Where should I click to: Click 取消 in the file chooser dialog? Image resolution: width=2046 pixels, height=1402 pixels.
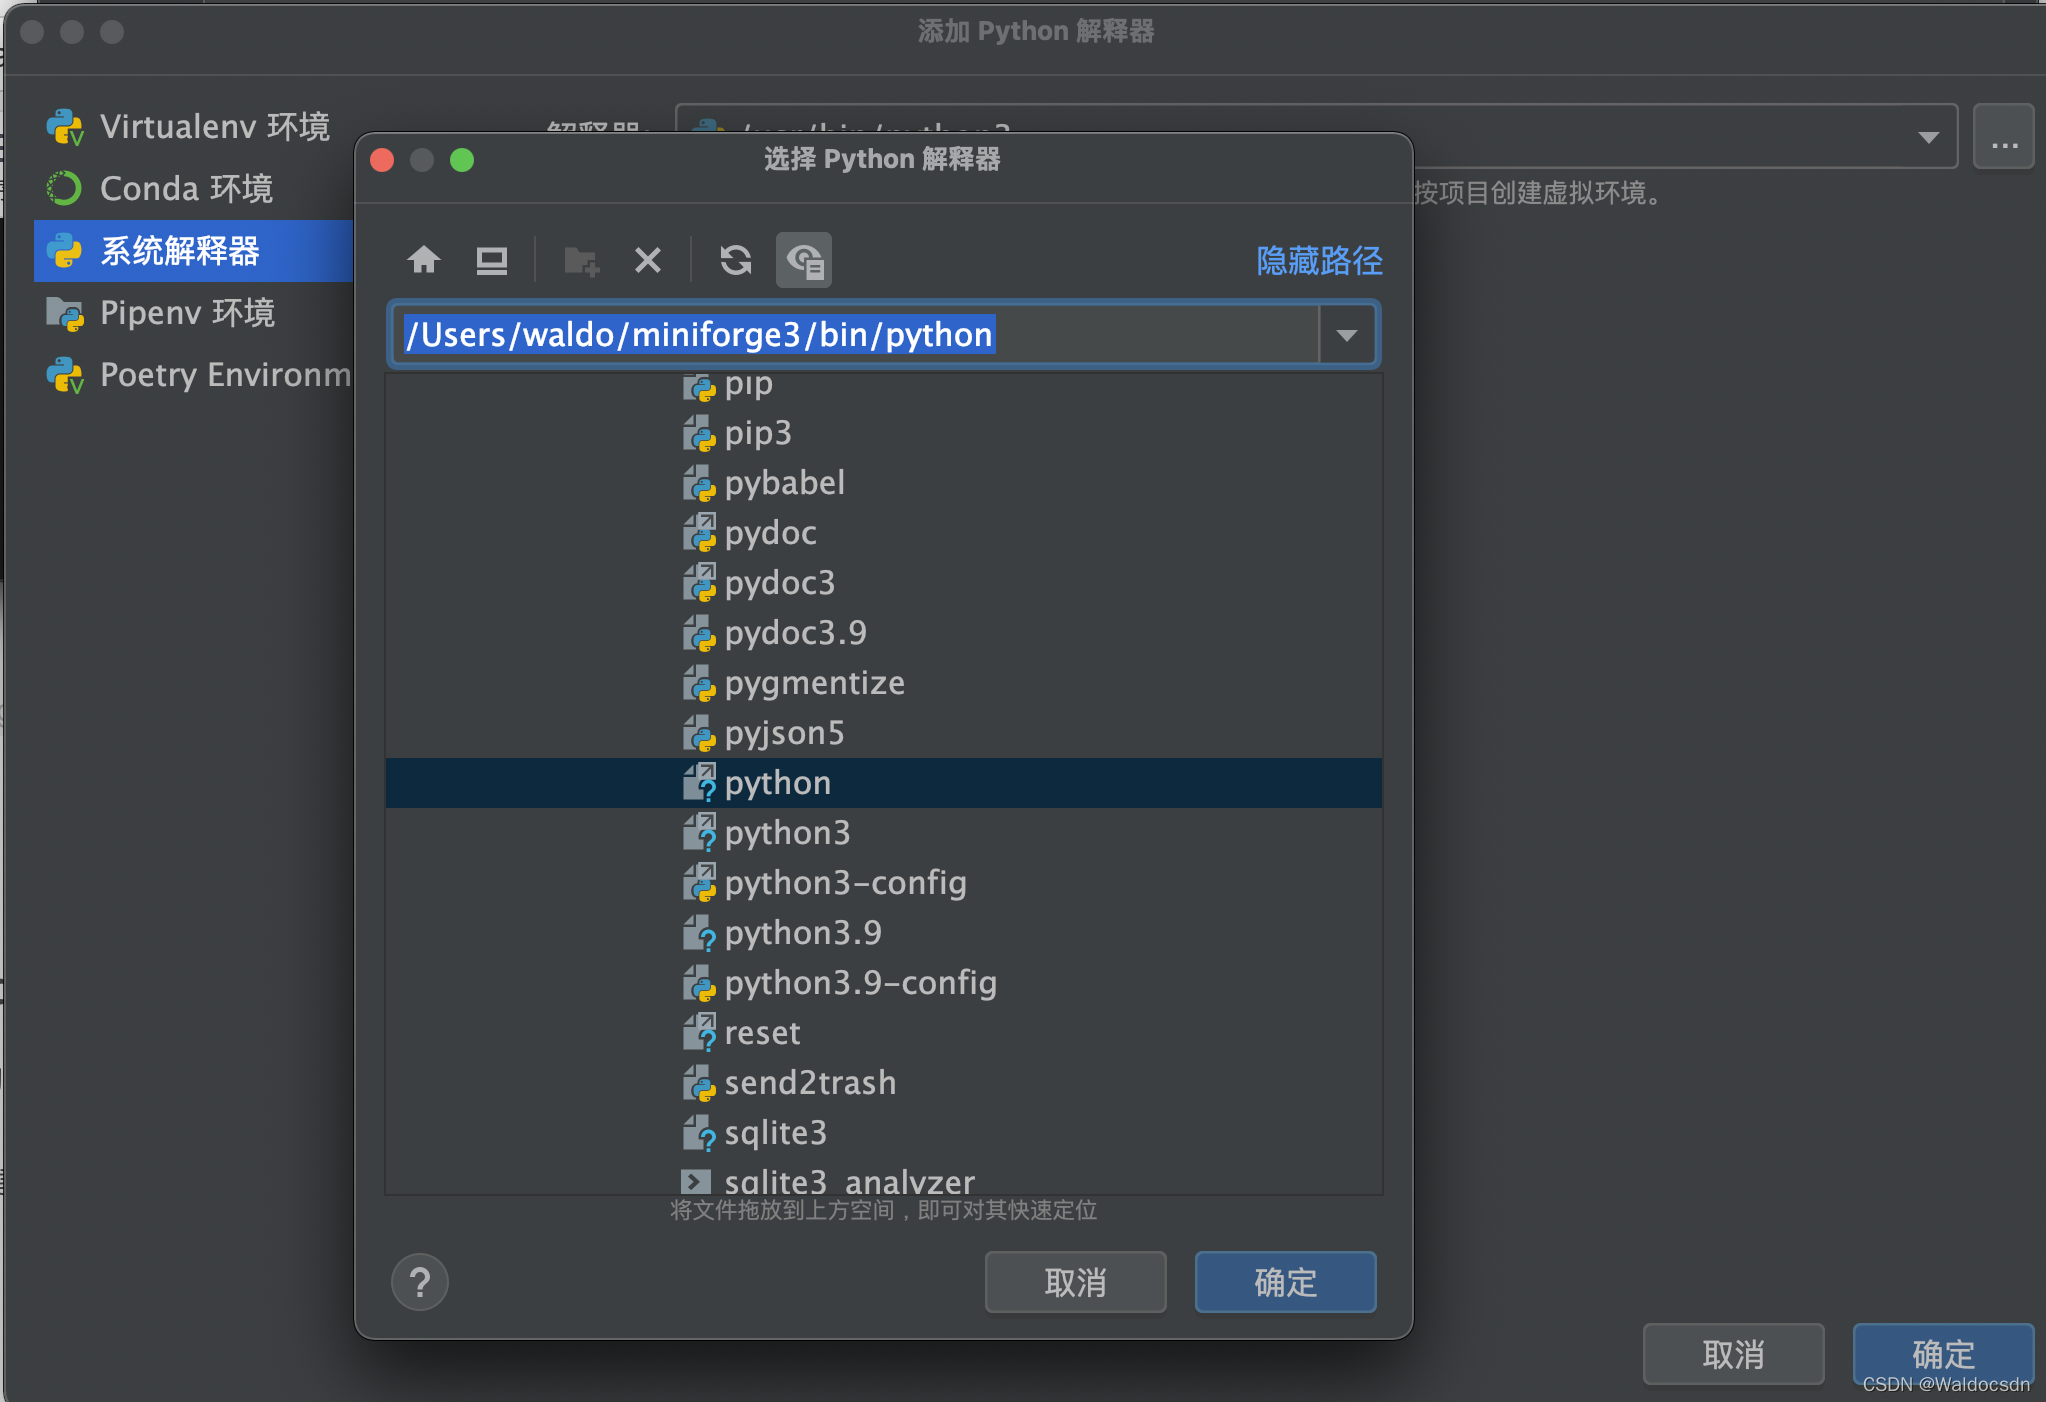pos(1075,1282)
